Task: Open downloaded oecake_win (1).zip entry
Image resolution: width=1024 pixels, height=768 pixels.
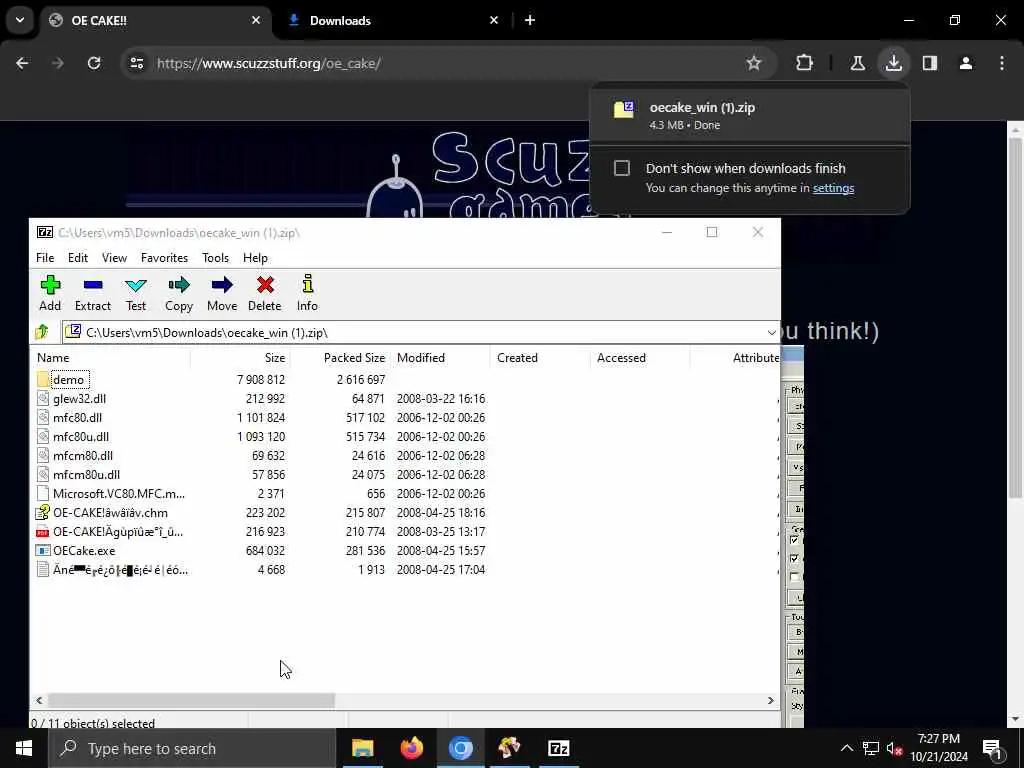Action: tap(750, 115)
